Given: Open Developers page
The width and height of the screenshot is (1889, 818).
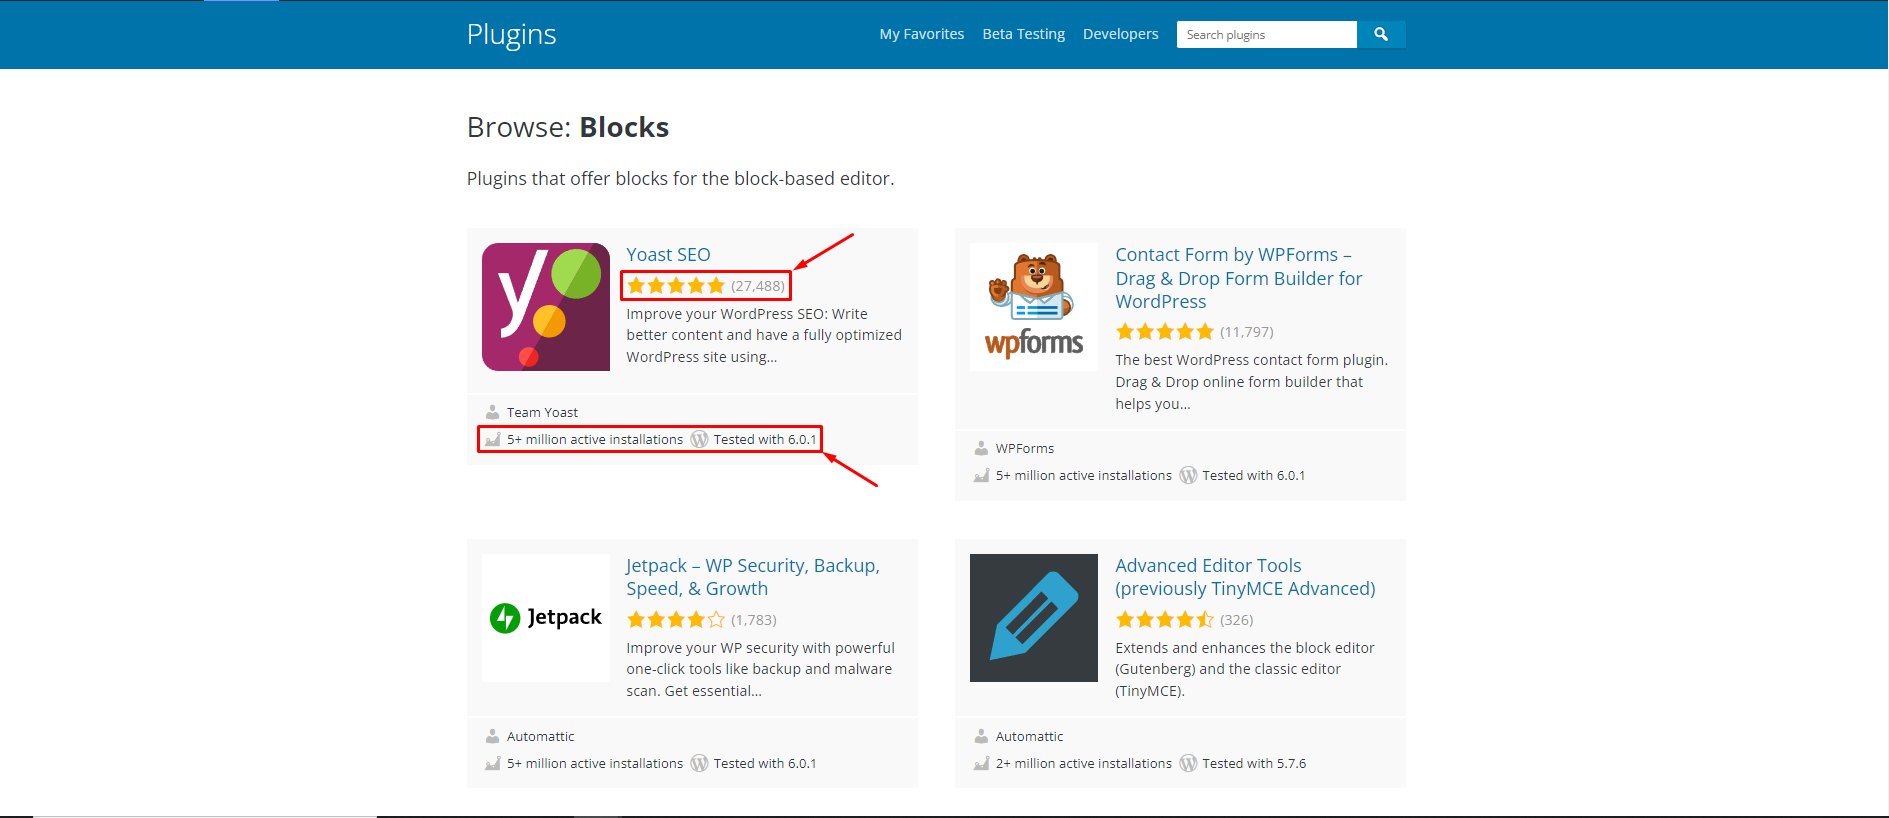Looking at the screenshot, I should point(1121,34).
